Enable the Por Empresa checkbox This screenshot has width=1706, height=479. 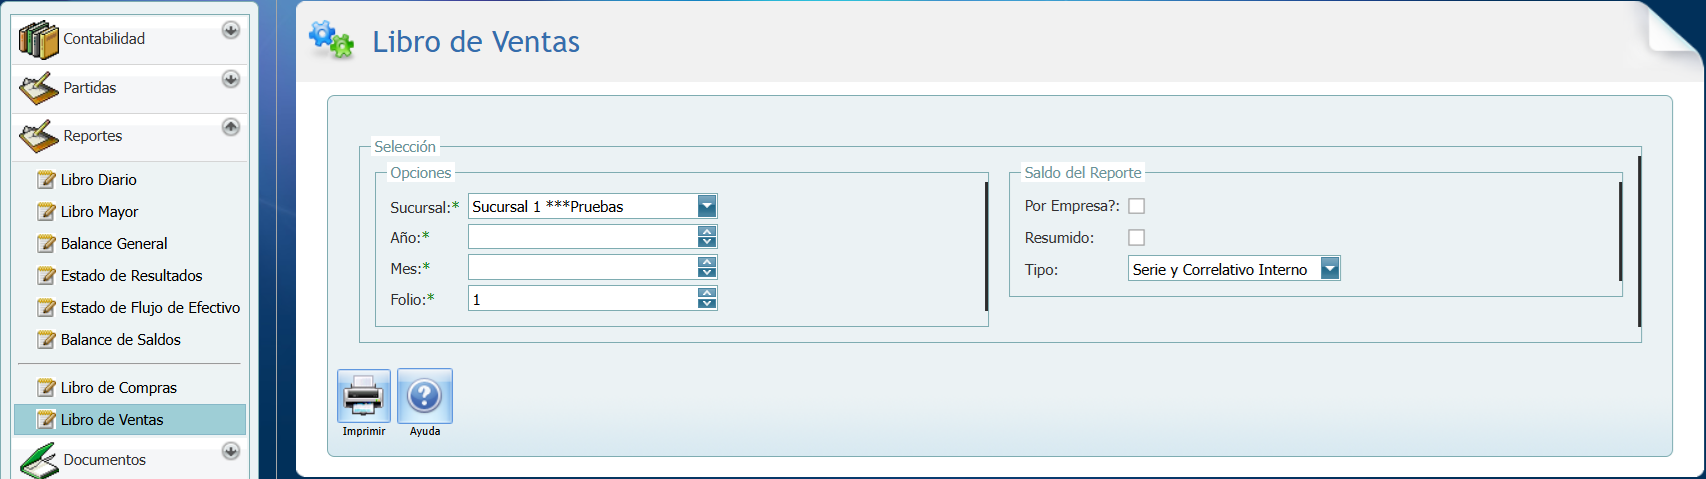coord(1136,206)
